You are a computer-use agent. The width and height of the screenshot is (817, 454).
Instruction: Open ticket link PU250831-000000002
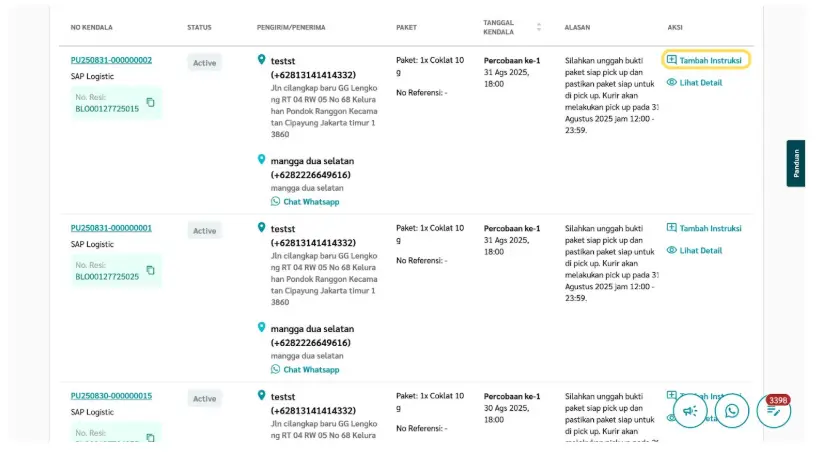pos(111,60)
